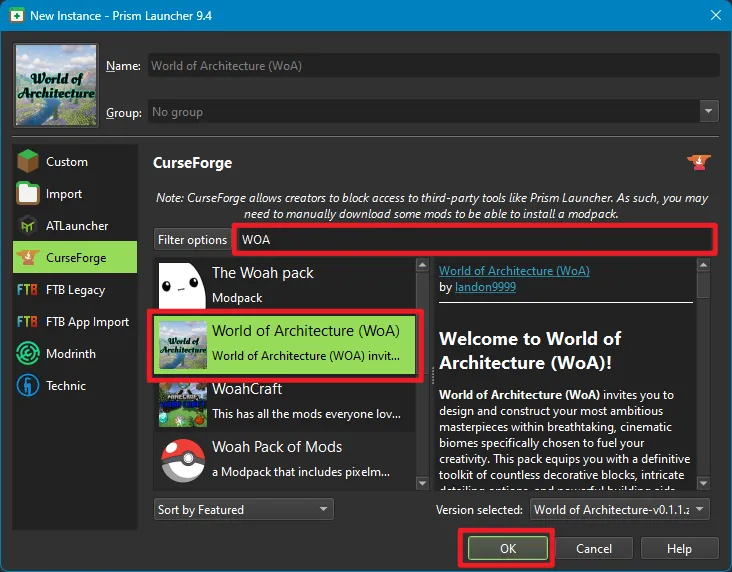Select the FTB App Import icon
The image size is (732, 572).
pyautogui.click(x=27, y=322)
